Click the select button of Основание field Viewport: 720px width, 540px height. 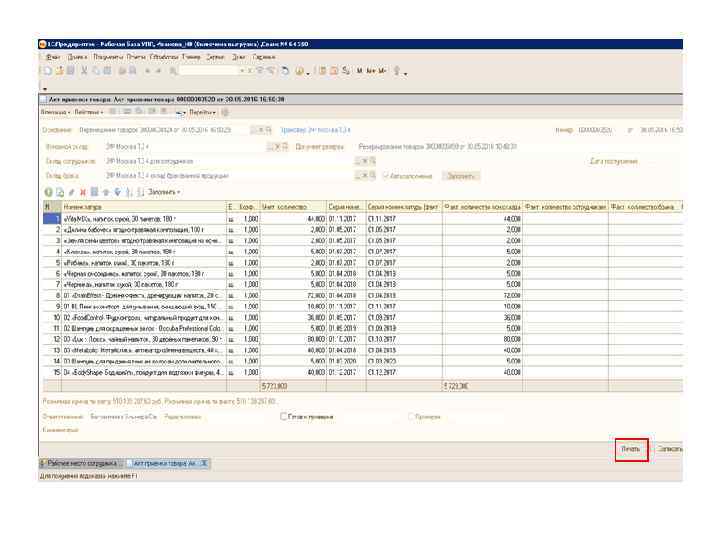[254, 130]
